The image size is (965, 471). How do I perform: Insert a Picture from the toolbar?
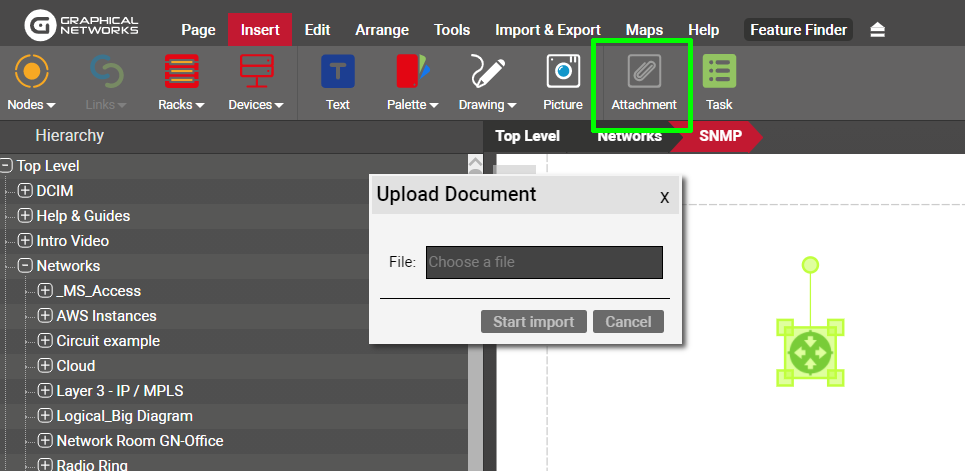(x=563, y=73)
